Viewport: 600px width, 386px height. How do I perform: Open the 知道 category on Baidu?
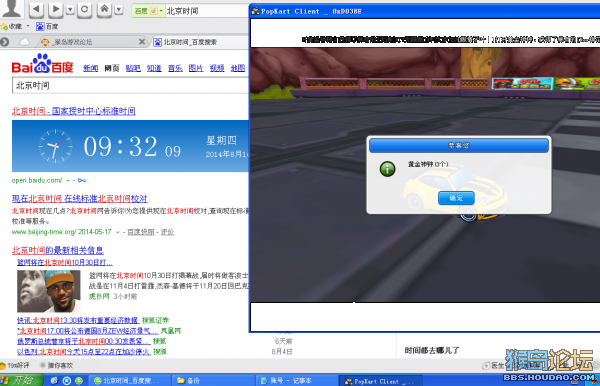(154, 68)
